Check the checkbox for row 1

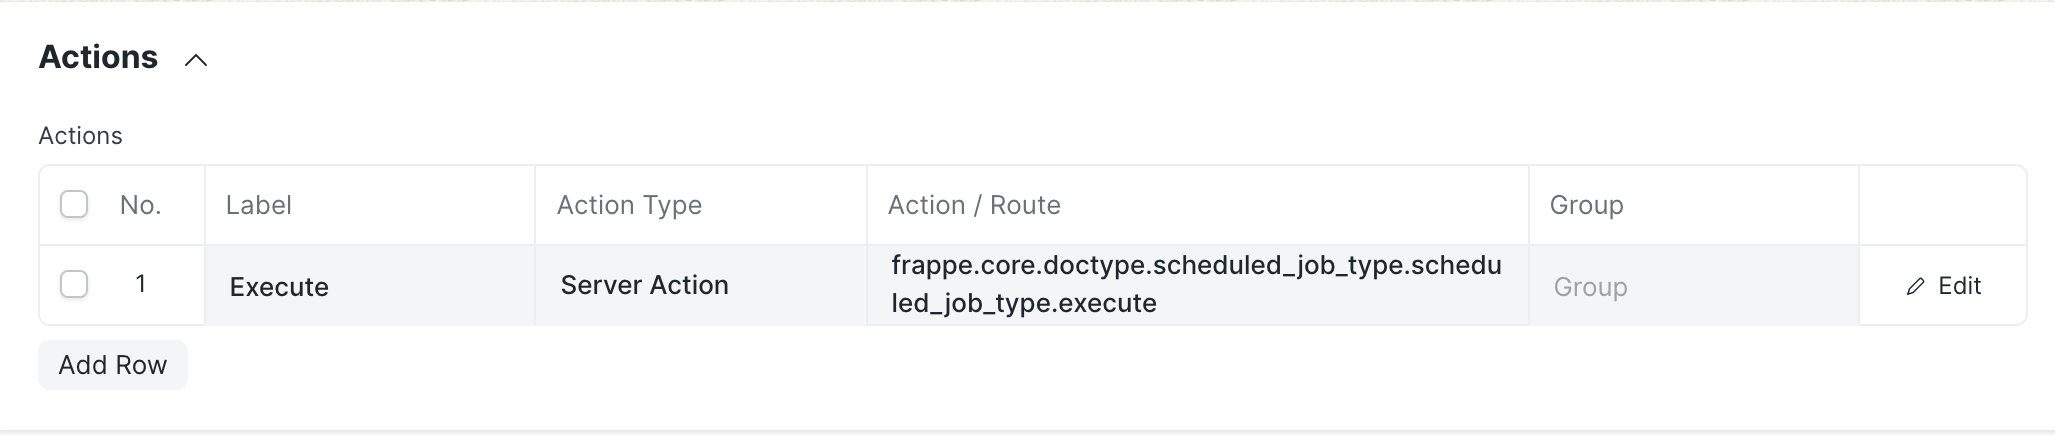tap(74, 285)
